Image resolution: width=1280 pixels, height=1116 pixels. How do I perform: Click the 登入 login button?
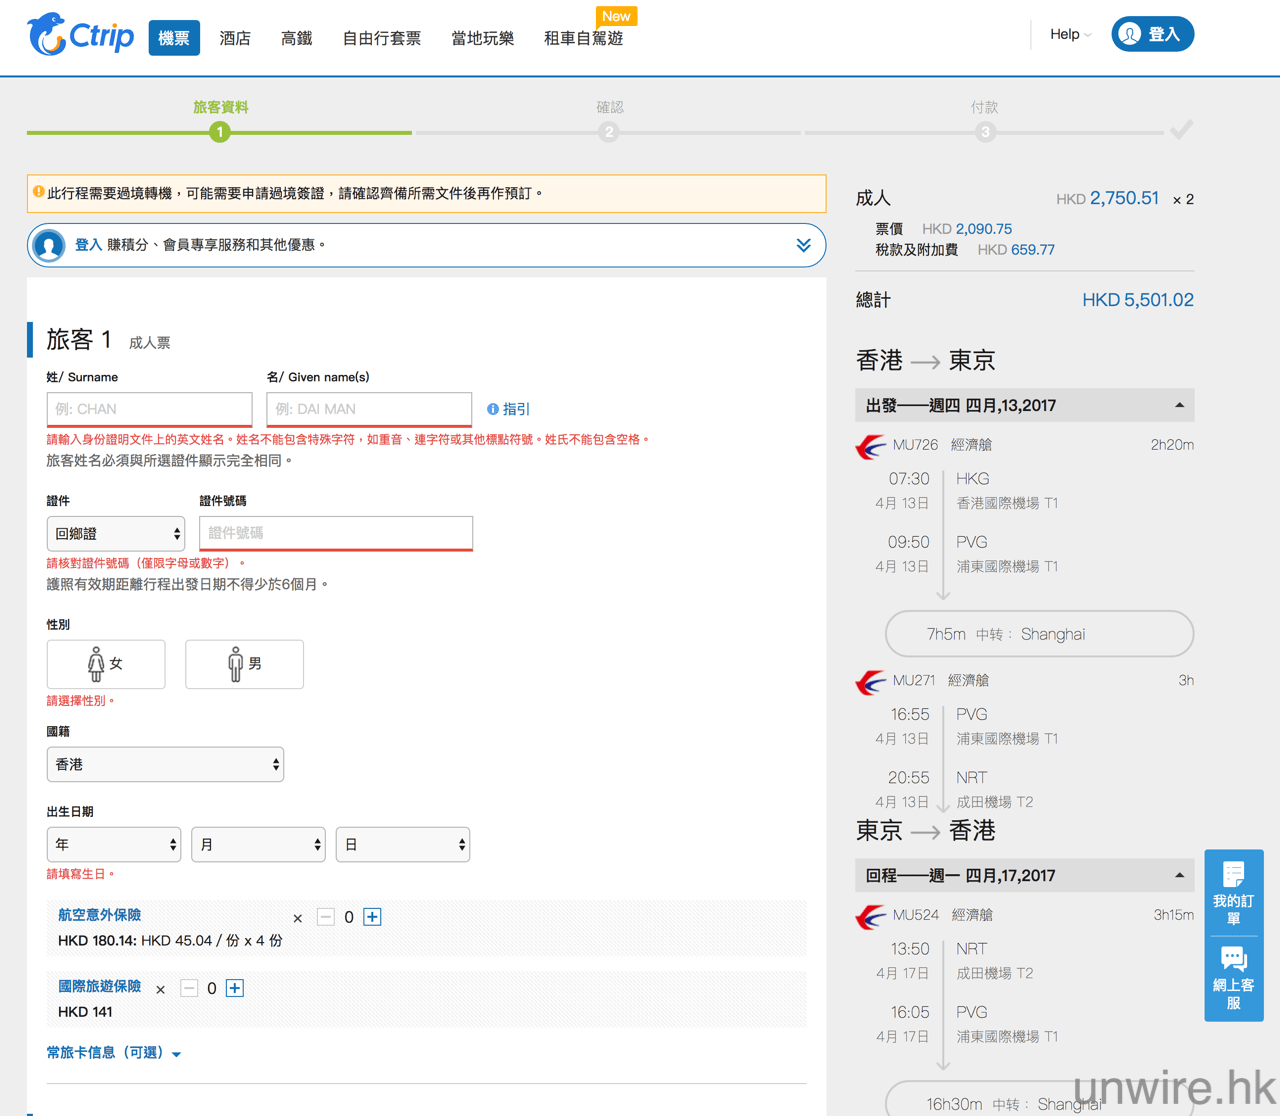[x=1152, y=34]
